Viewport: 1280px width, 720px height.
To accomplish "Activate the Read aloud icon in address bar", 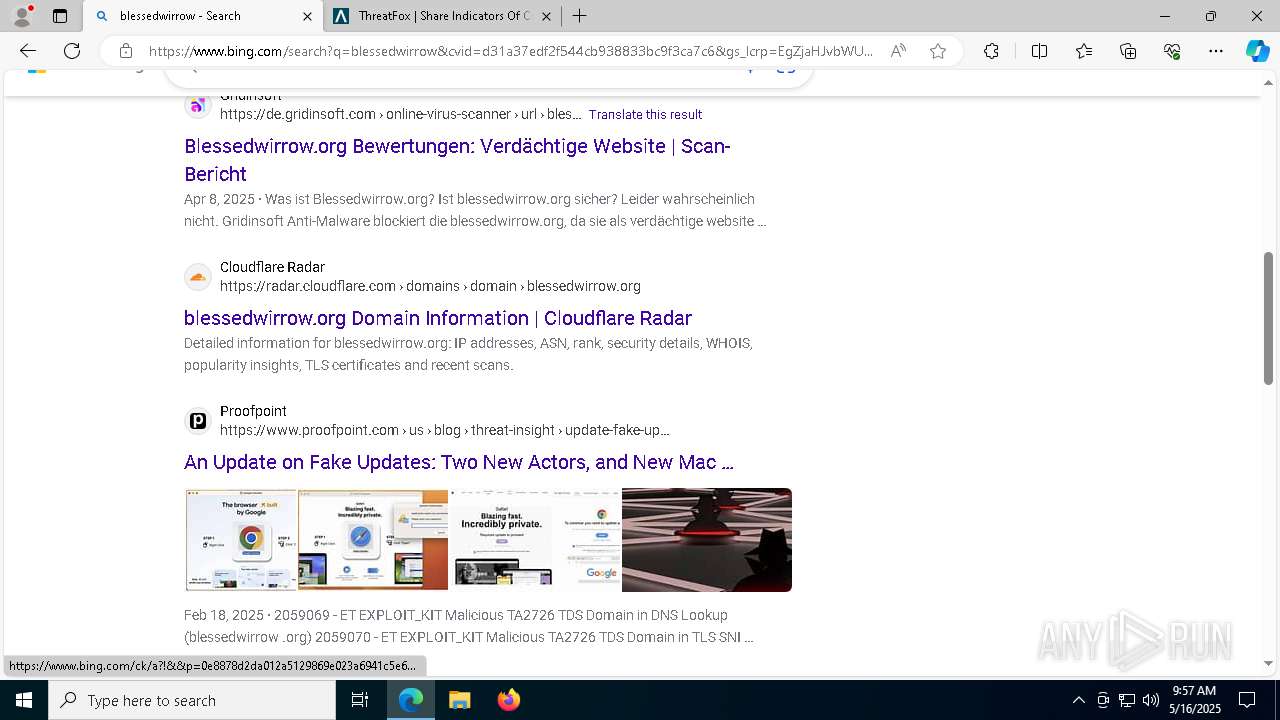I will [x=898, y=51].
